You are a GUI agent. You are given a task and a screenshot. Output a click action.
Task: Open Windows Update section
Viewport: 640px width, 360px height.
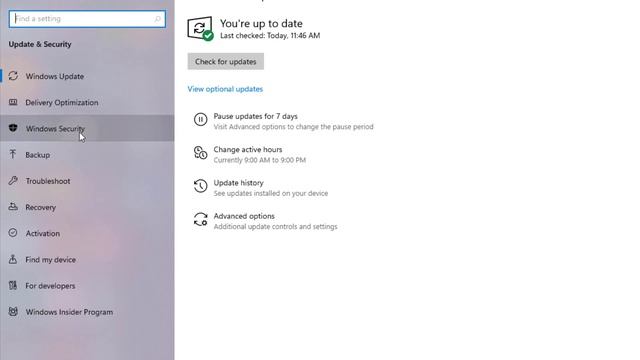(87, 76)
